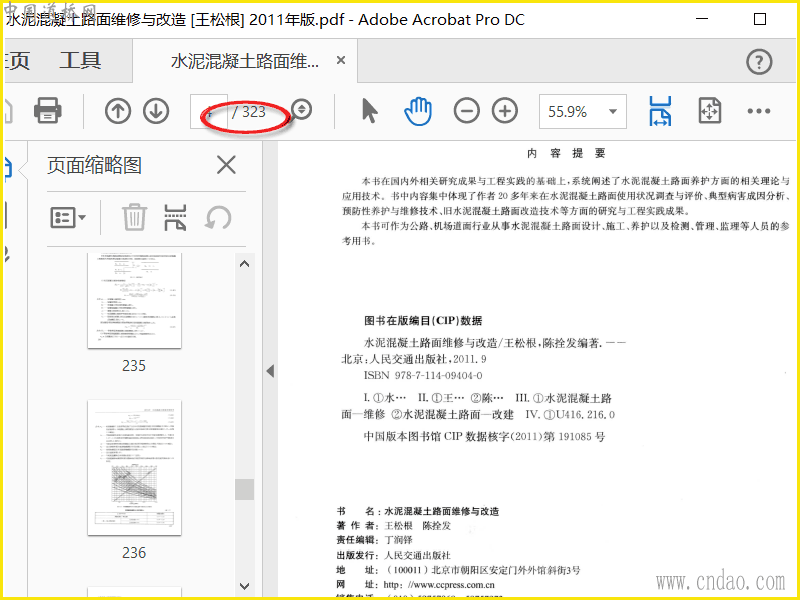The height and width of the screenshot is (600, 800).
Task: Select the 水泥混凝土路面维... document tab
Action: pyautogui.click(x=245, y=61)
